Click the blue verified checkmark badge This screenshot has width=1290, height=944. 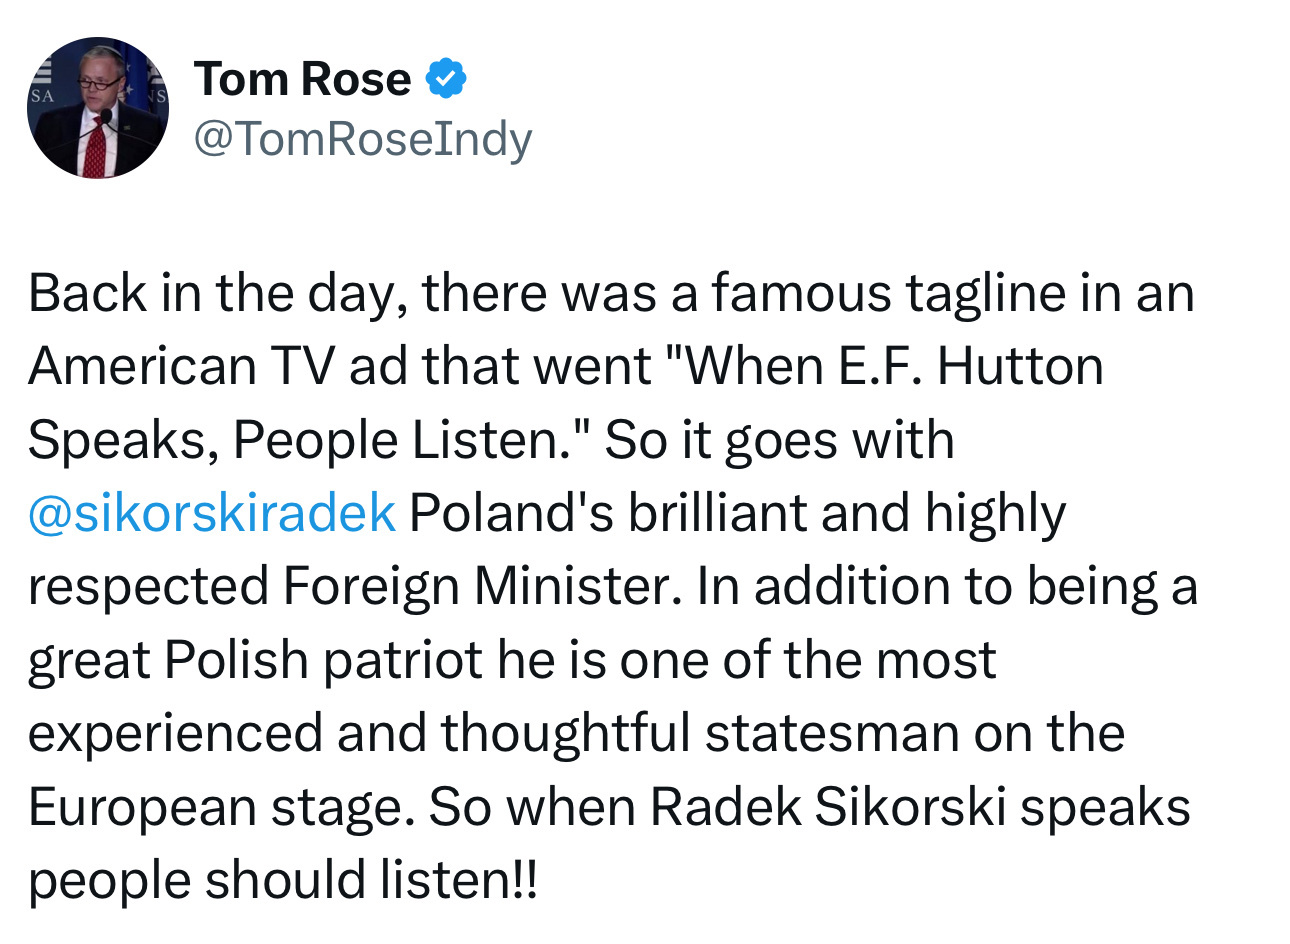click(447, 79)
